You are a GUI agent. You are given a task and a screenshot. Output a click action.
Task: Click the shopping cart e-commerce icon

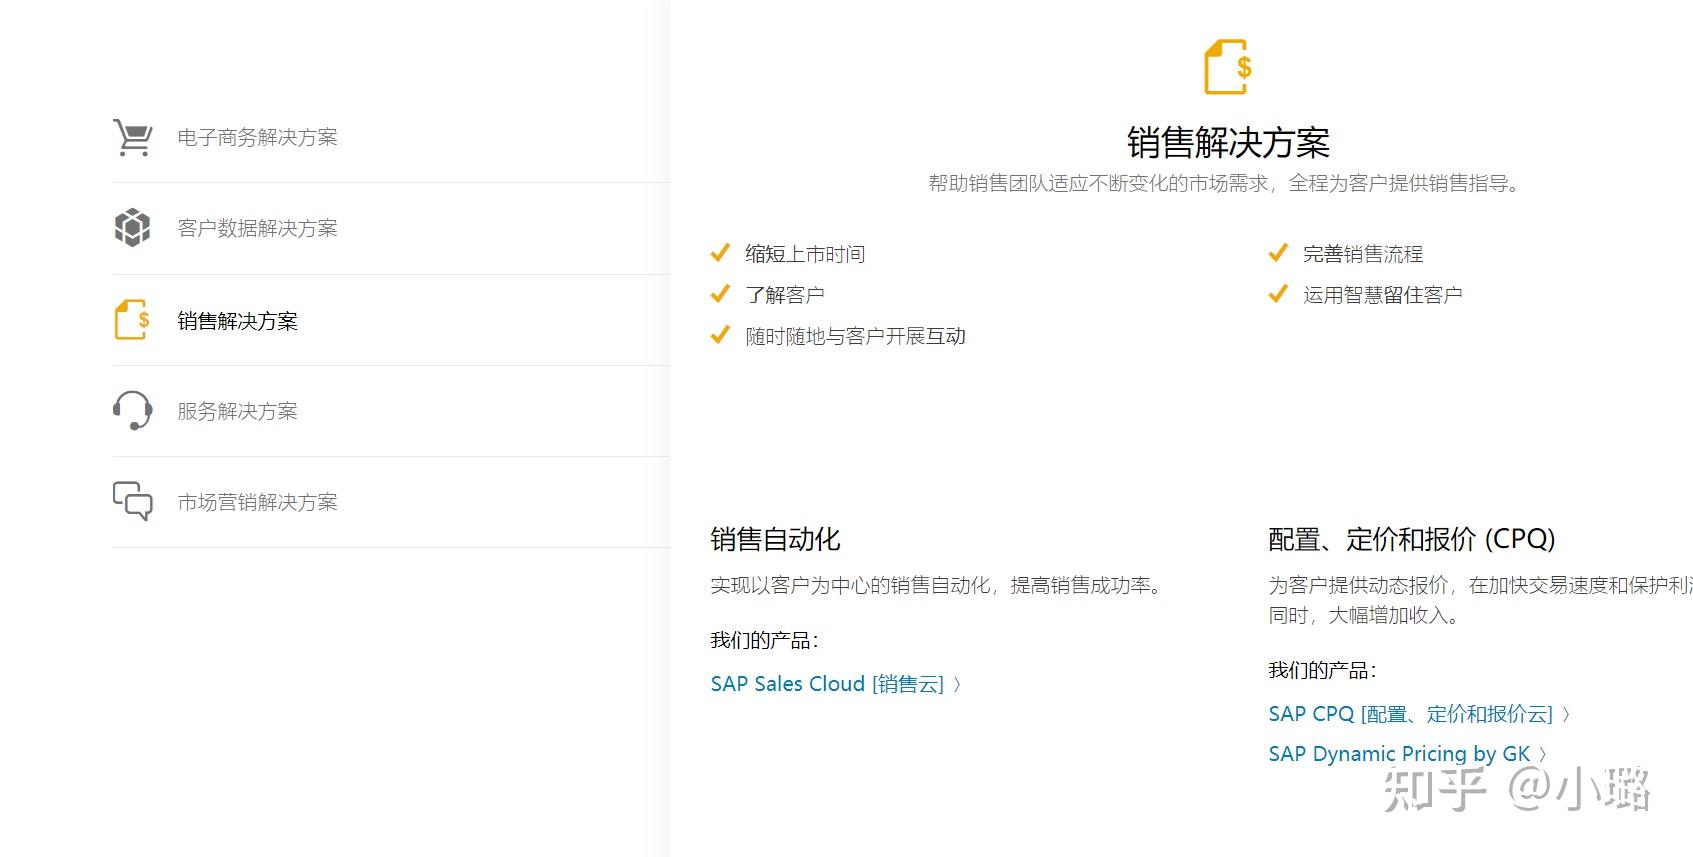[x=133, y=137]
